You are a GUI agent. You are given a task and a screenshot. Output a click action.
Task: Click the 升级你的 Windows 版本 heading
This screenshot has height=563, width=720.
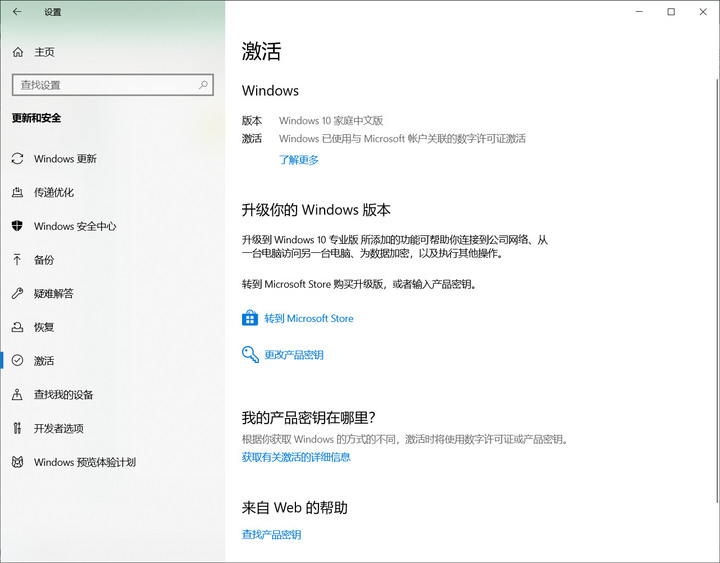[316, 210]
